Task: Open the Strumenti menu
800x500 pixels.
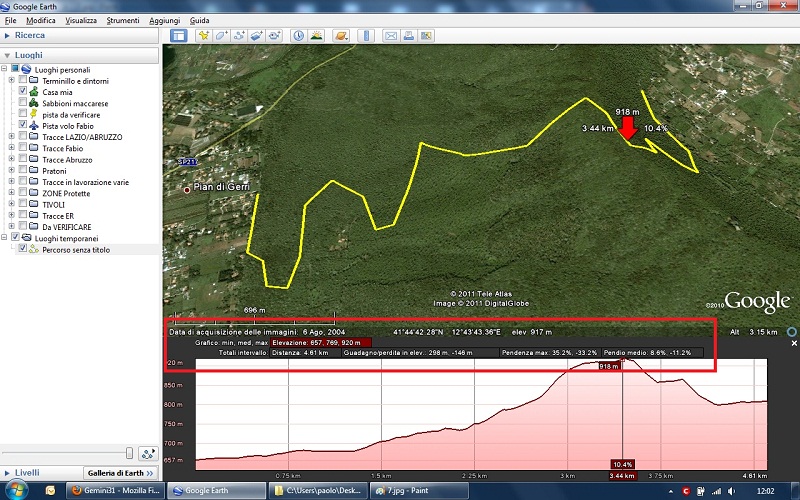Action: click(122, 20)
